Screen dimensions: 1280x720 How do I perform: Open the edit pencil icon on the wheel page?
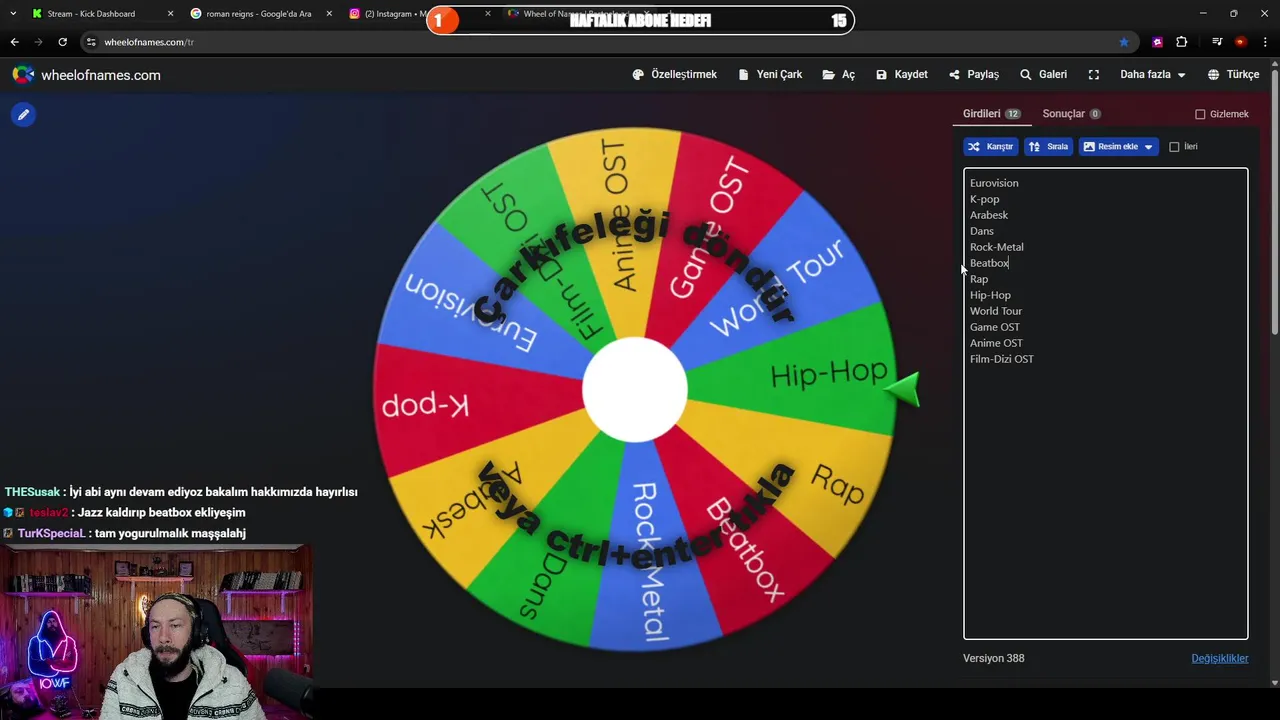pyautogui.click(x=23, y=115)
